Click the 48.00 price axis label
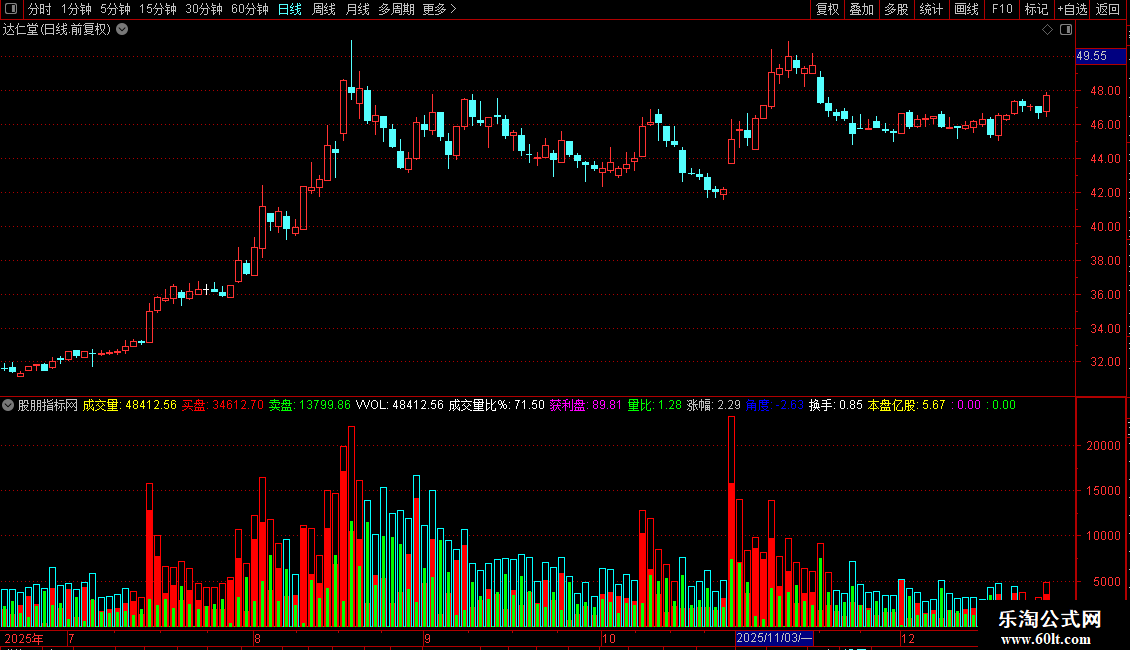Screen dimensions: 1130x650 (1105, 91)
